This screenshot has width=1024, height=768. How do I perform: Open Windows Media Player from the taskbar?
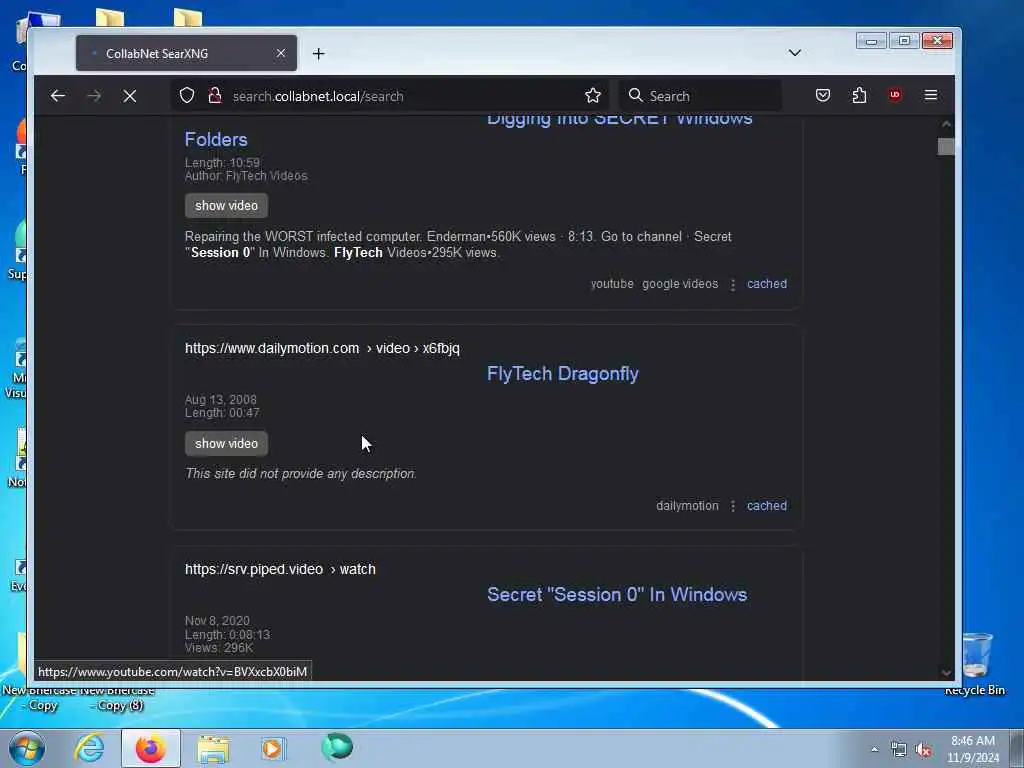[272, 748]
